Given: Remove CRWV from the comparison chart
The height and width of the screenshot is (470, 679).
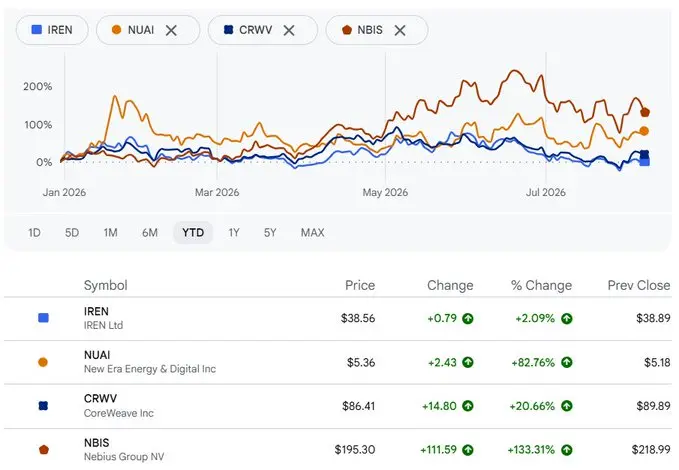Looking at the screenshot, I should [289, 30].
